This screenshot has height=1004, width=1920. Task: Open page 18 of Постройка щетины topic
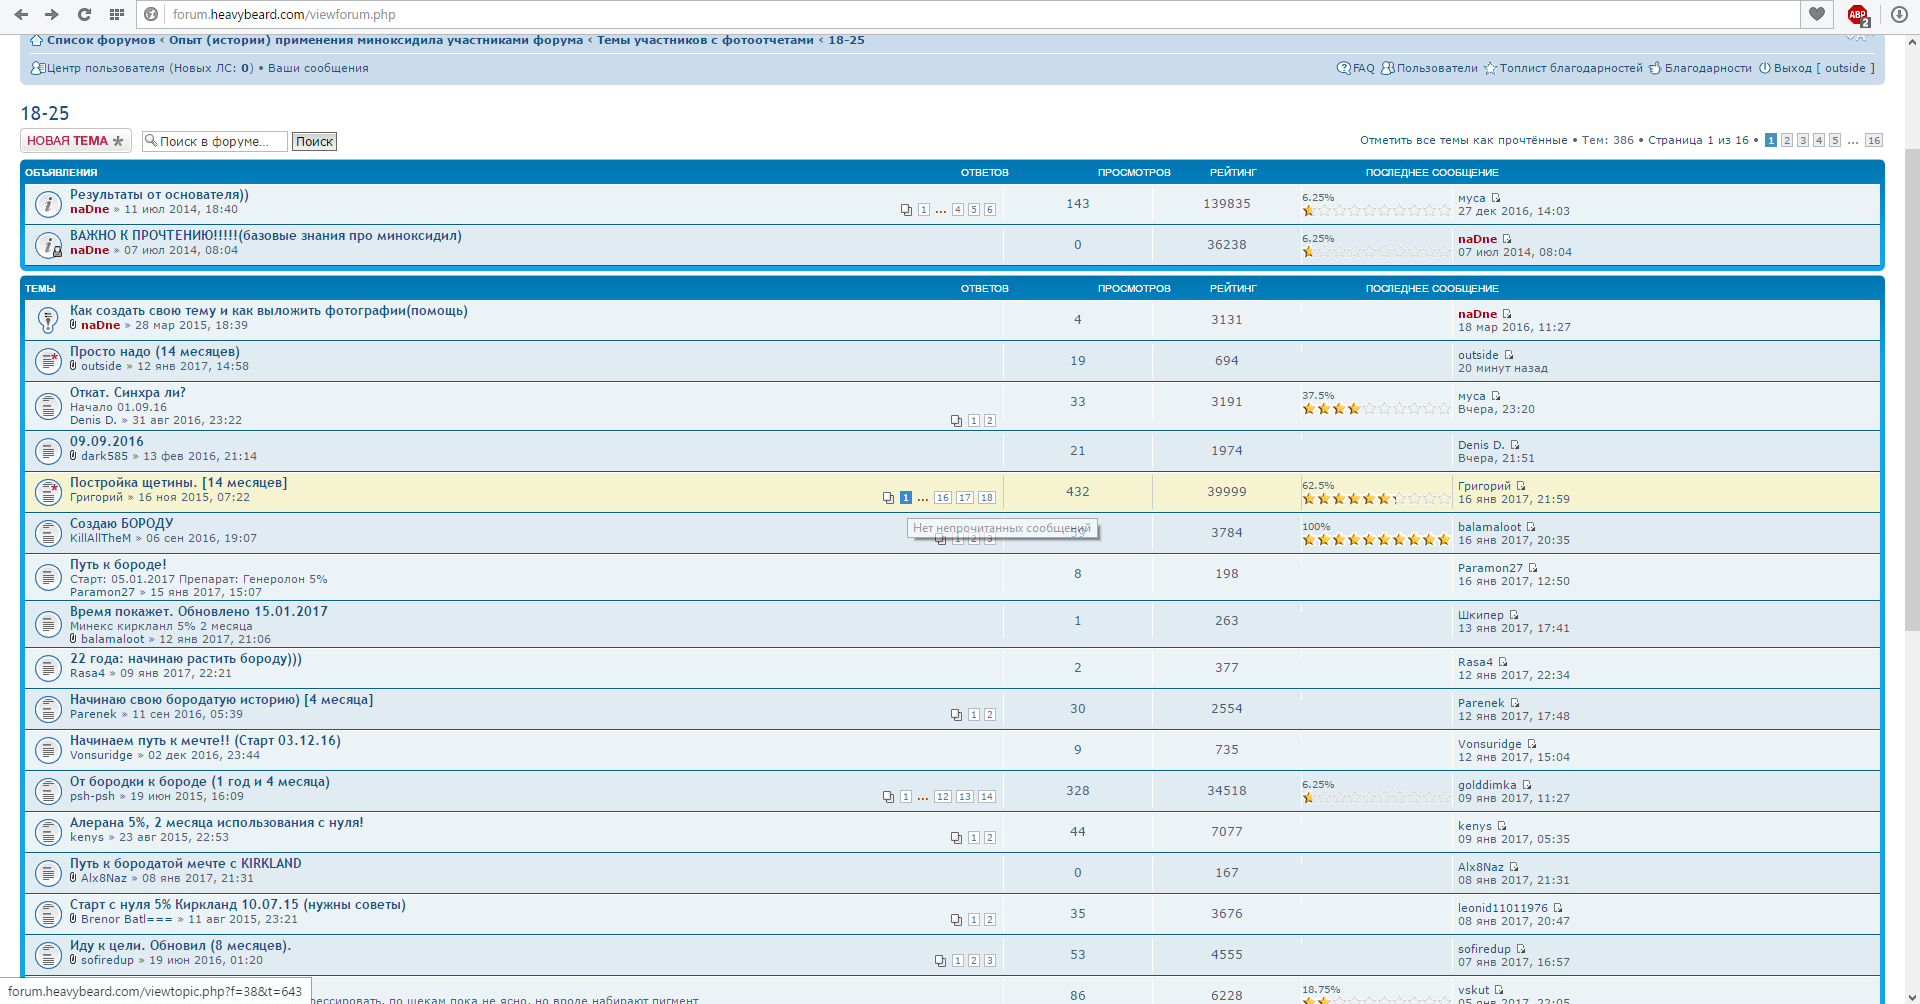(x=987, y=498)
